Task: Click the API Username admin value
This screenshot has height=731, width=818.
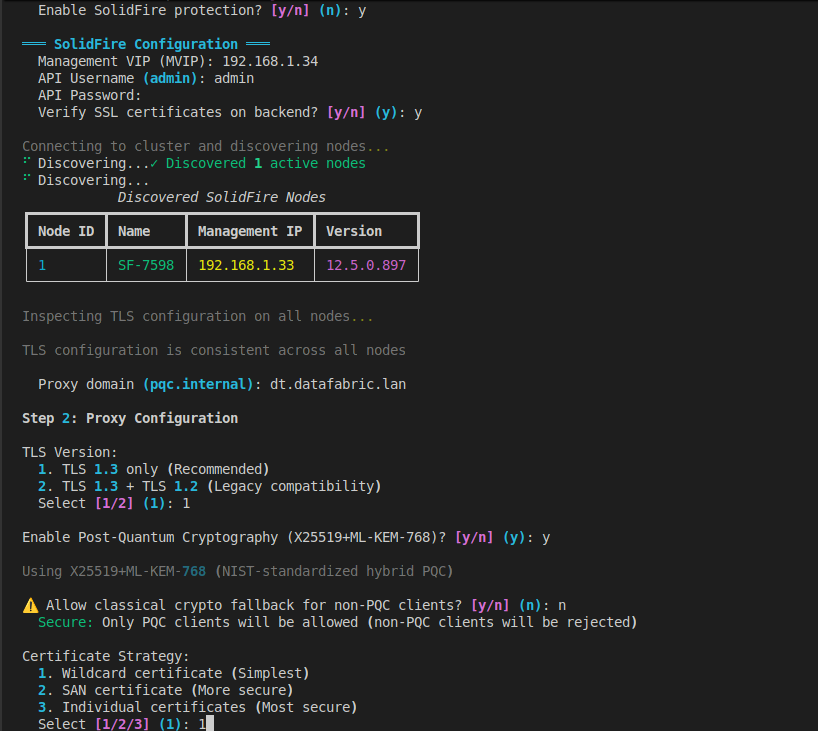Action: pyautogui.click(x=234, y=78)
